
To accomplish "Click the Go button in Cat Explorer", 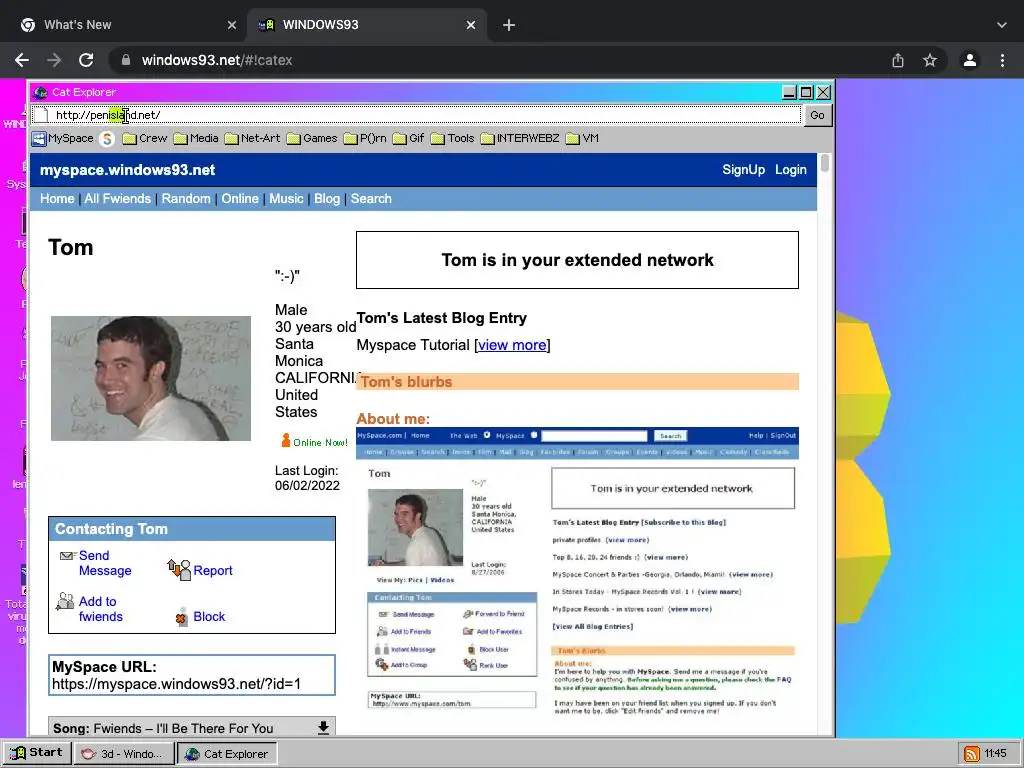I will 817,115.
